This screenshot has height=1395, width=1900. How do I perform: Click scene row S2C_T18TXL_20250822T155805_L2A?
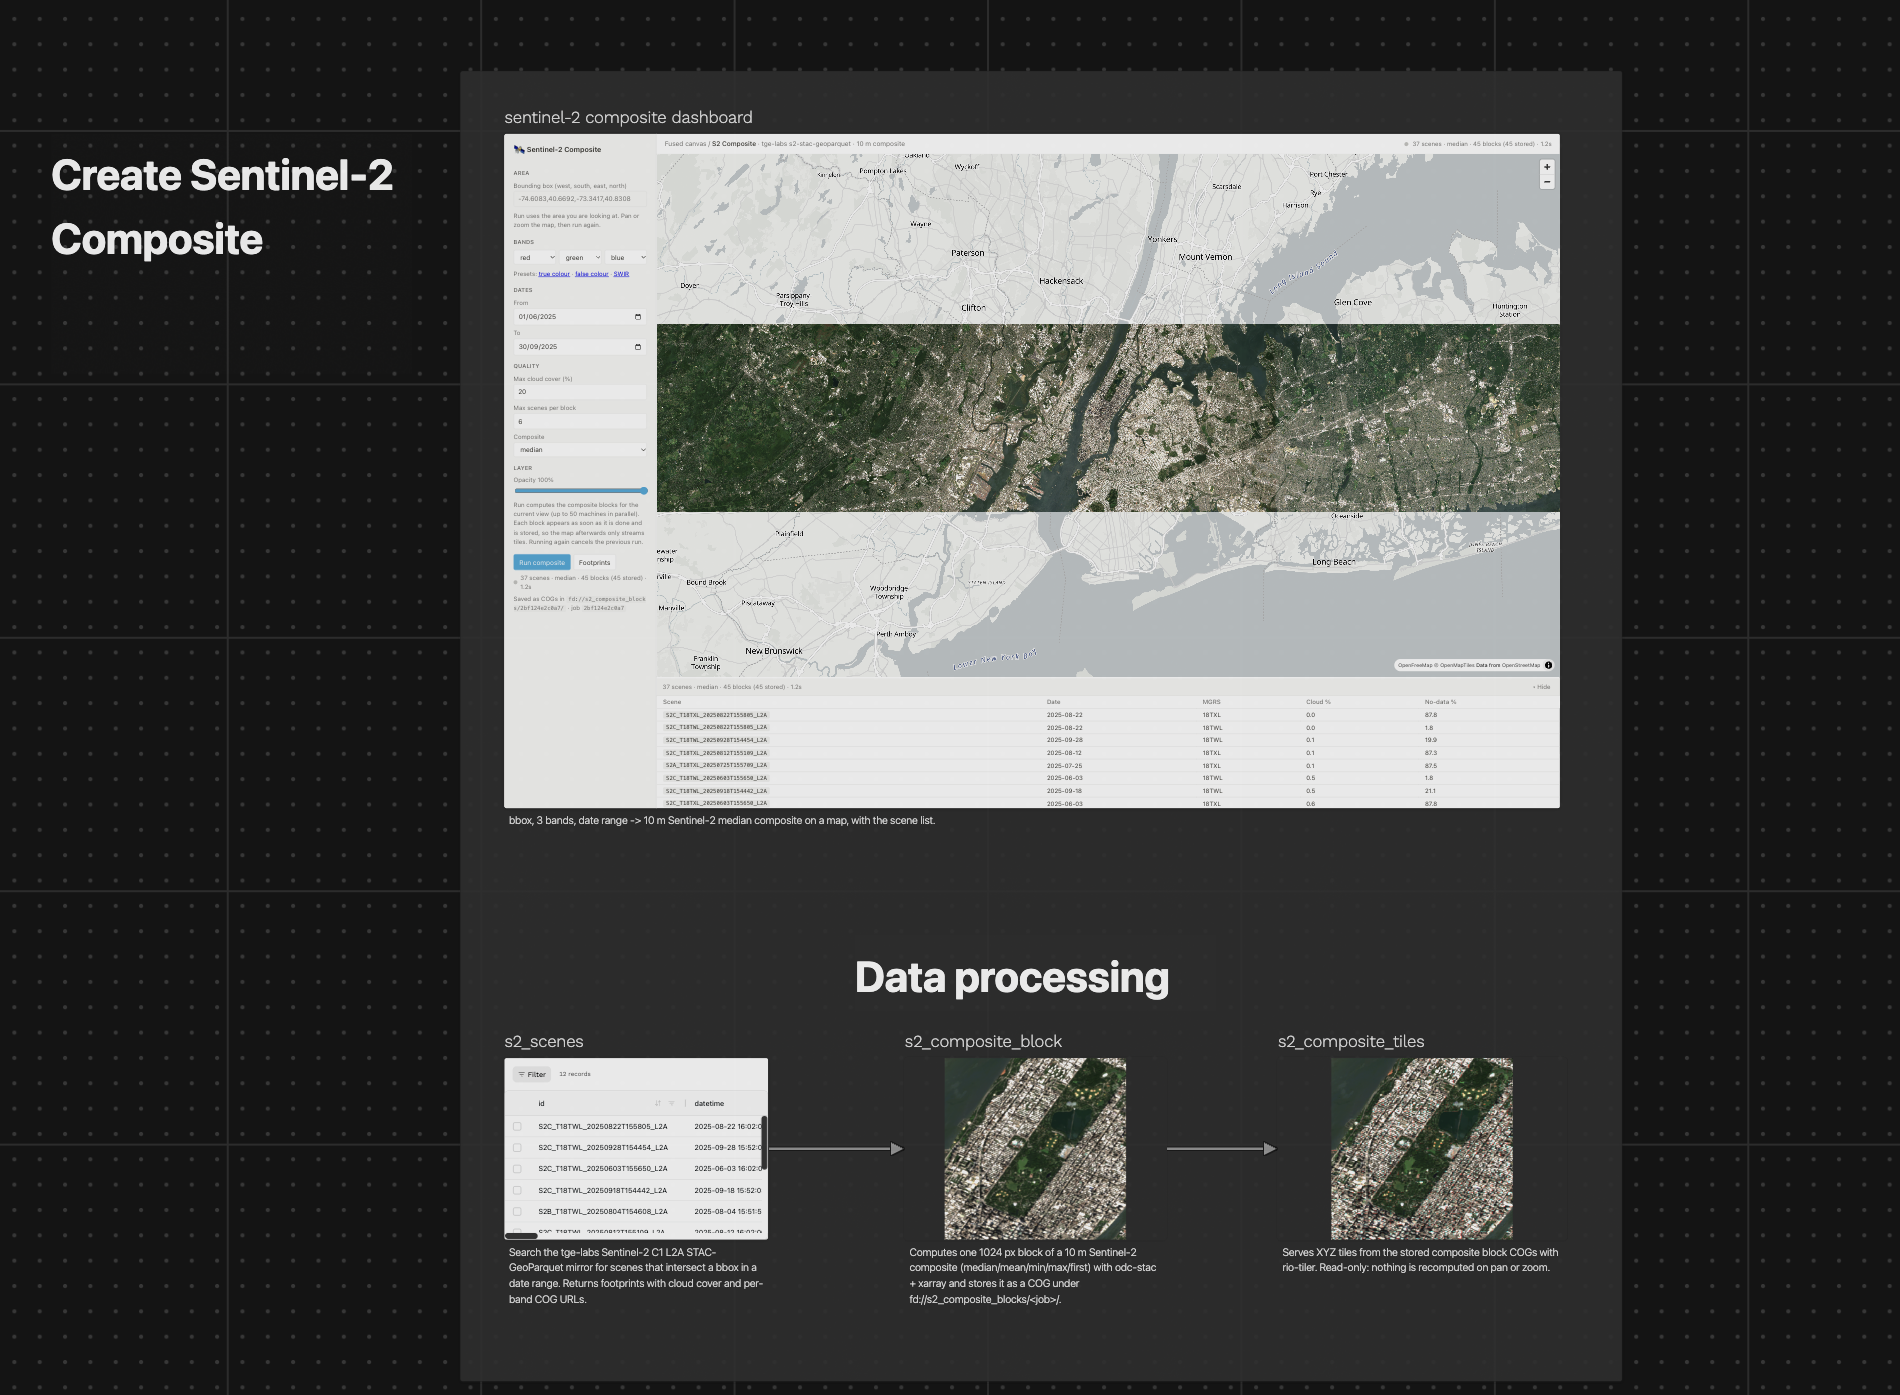tap(1108, 715)
